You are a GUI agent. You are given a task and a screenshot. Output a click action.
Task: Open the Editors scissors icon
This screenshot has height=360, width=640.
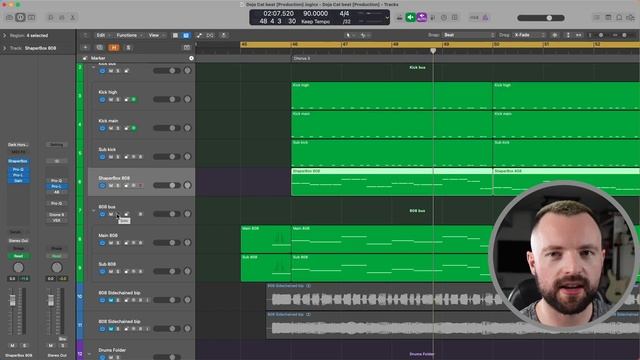click(73, 18)
